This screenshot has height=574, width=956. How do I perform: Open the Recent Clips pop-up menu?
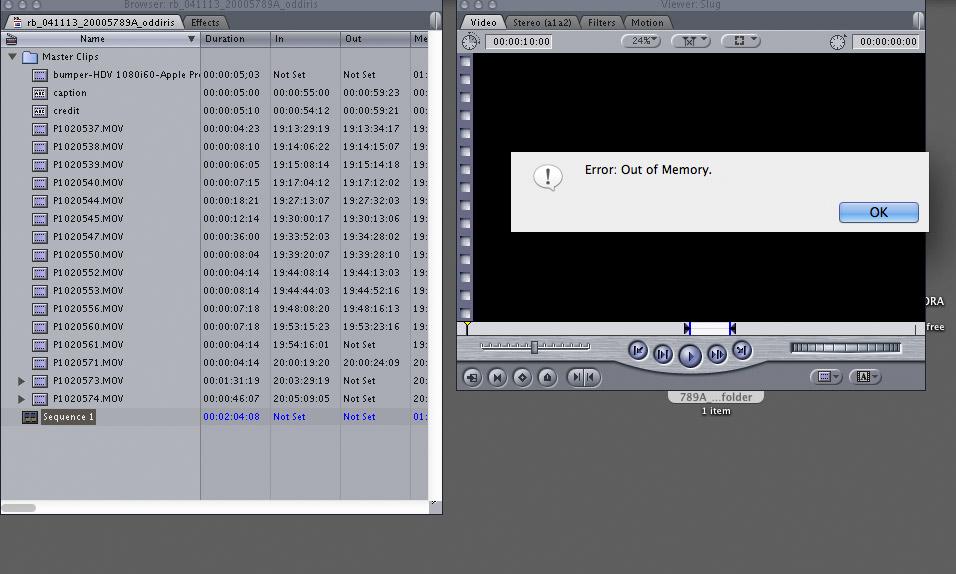(x=826, y=377)
